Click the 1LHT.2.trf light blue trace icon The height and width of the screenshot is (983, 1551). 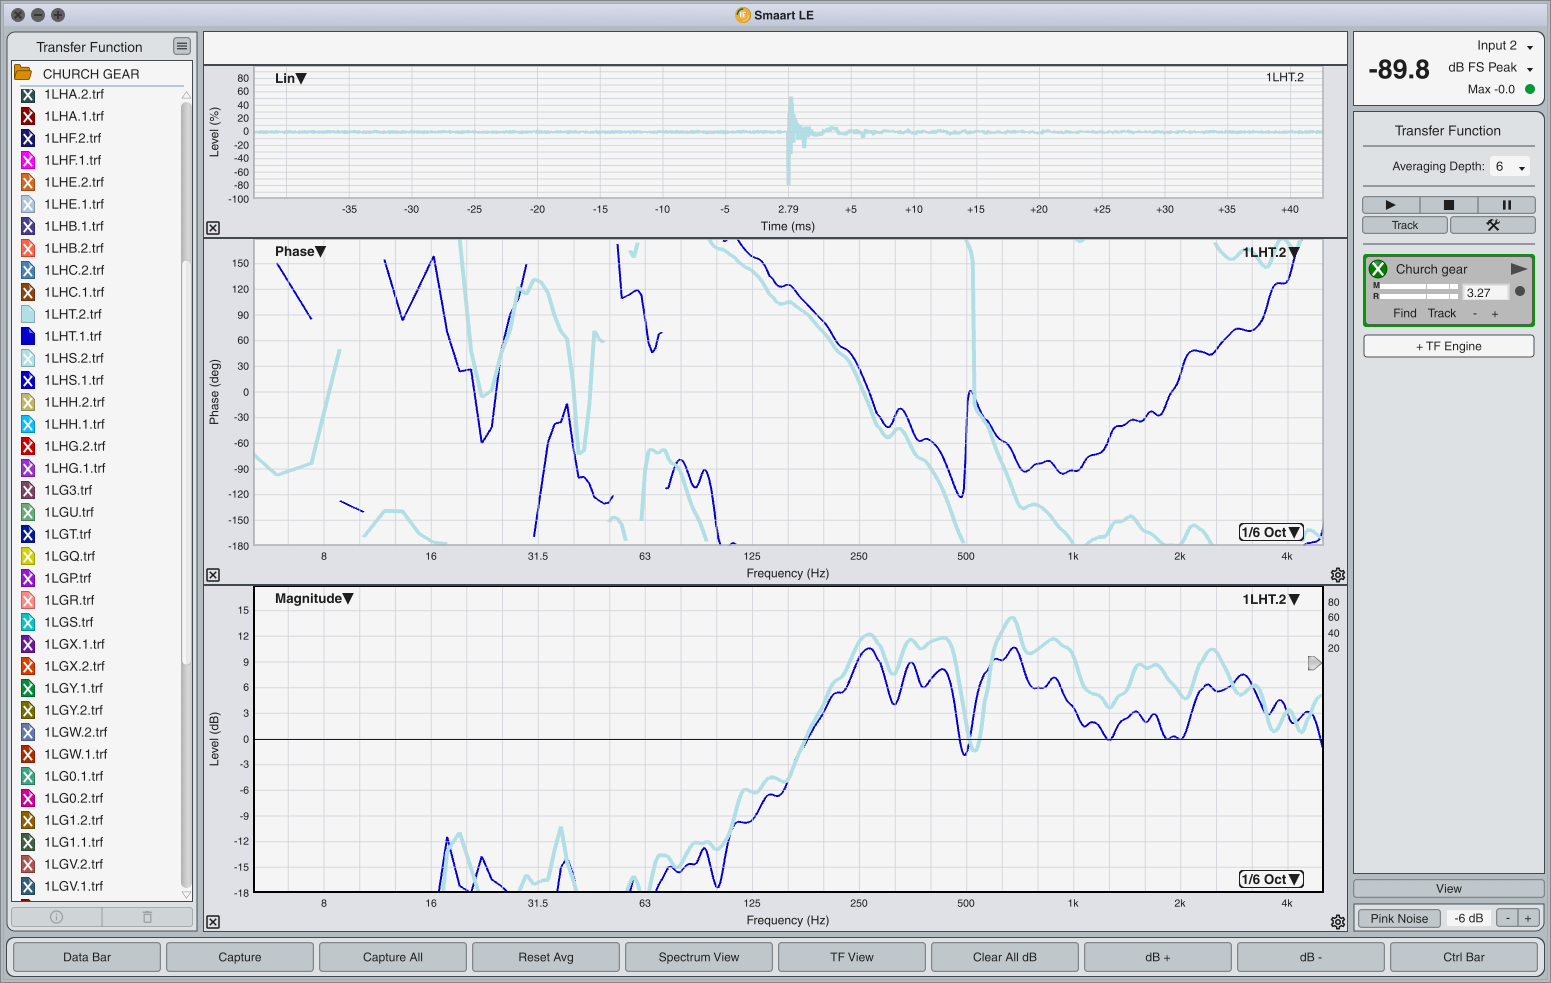click(x=28, y=315)
